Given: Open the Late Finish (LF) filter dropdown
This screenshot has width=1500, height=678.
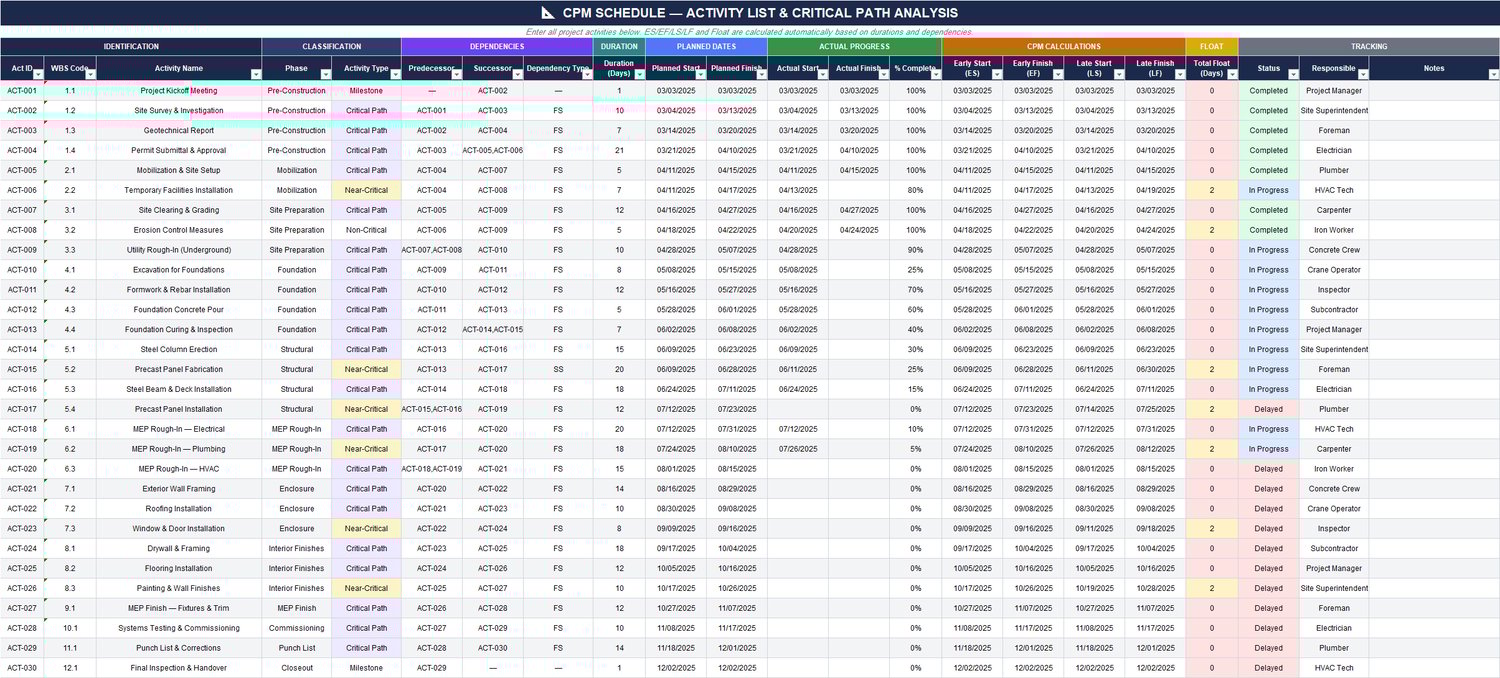Looking at the screenshot, I should pyautogui.click(x=1179, y=74).
